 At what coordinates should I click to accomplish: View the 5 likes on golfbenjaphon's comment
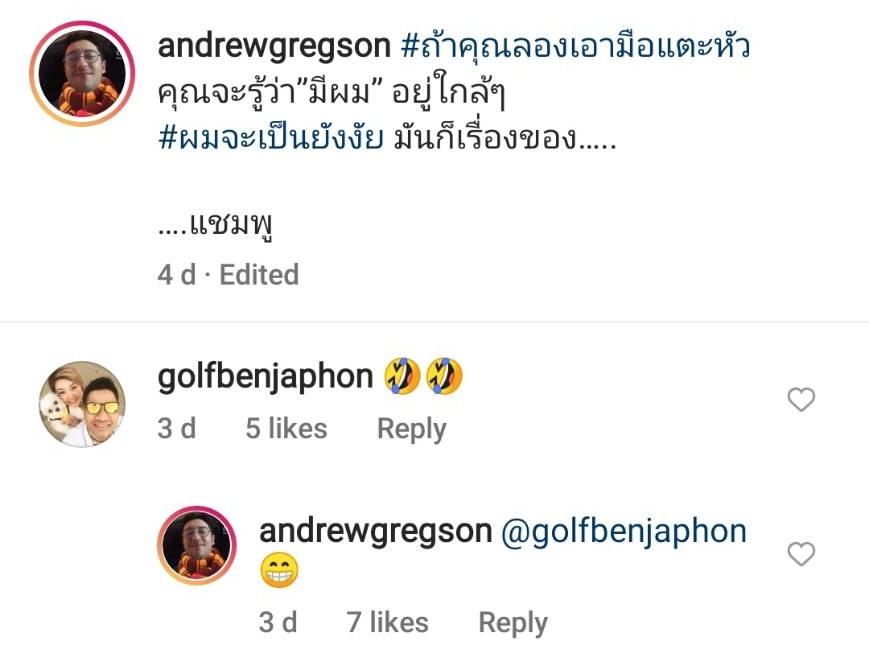(287, 428)
